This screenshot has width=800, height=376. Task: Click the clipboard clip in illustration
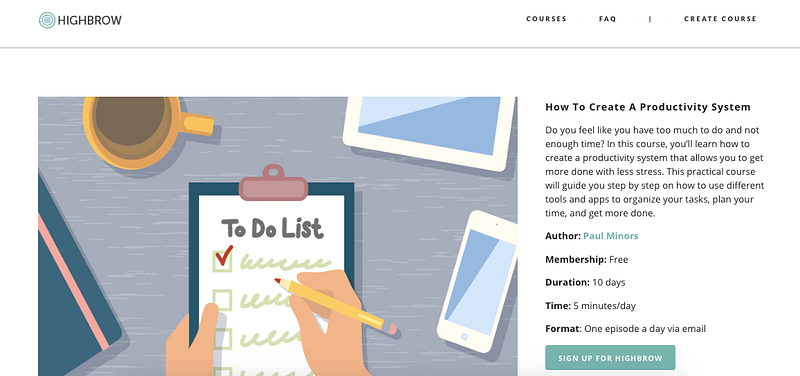[273, 183]
